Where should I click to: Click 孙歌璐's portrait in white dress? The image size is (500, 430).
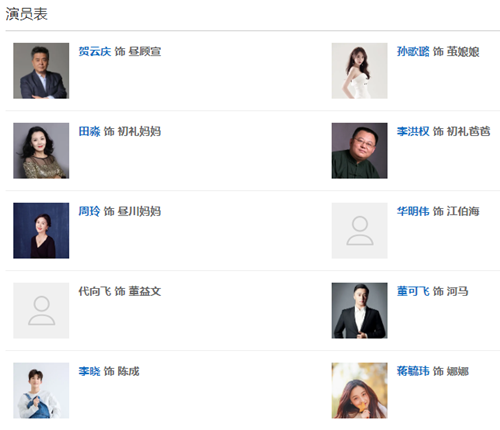tap(360, 71)
